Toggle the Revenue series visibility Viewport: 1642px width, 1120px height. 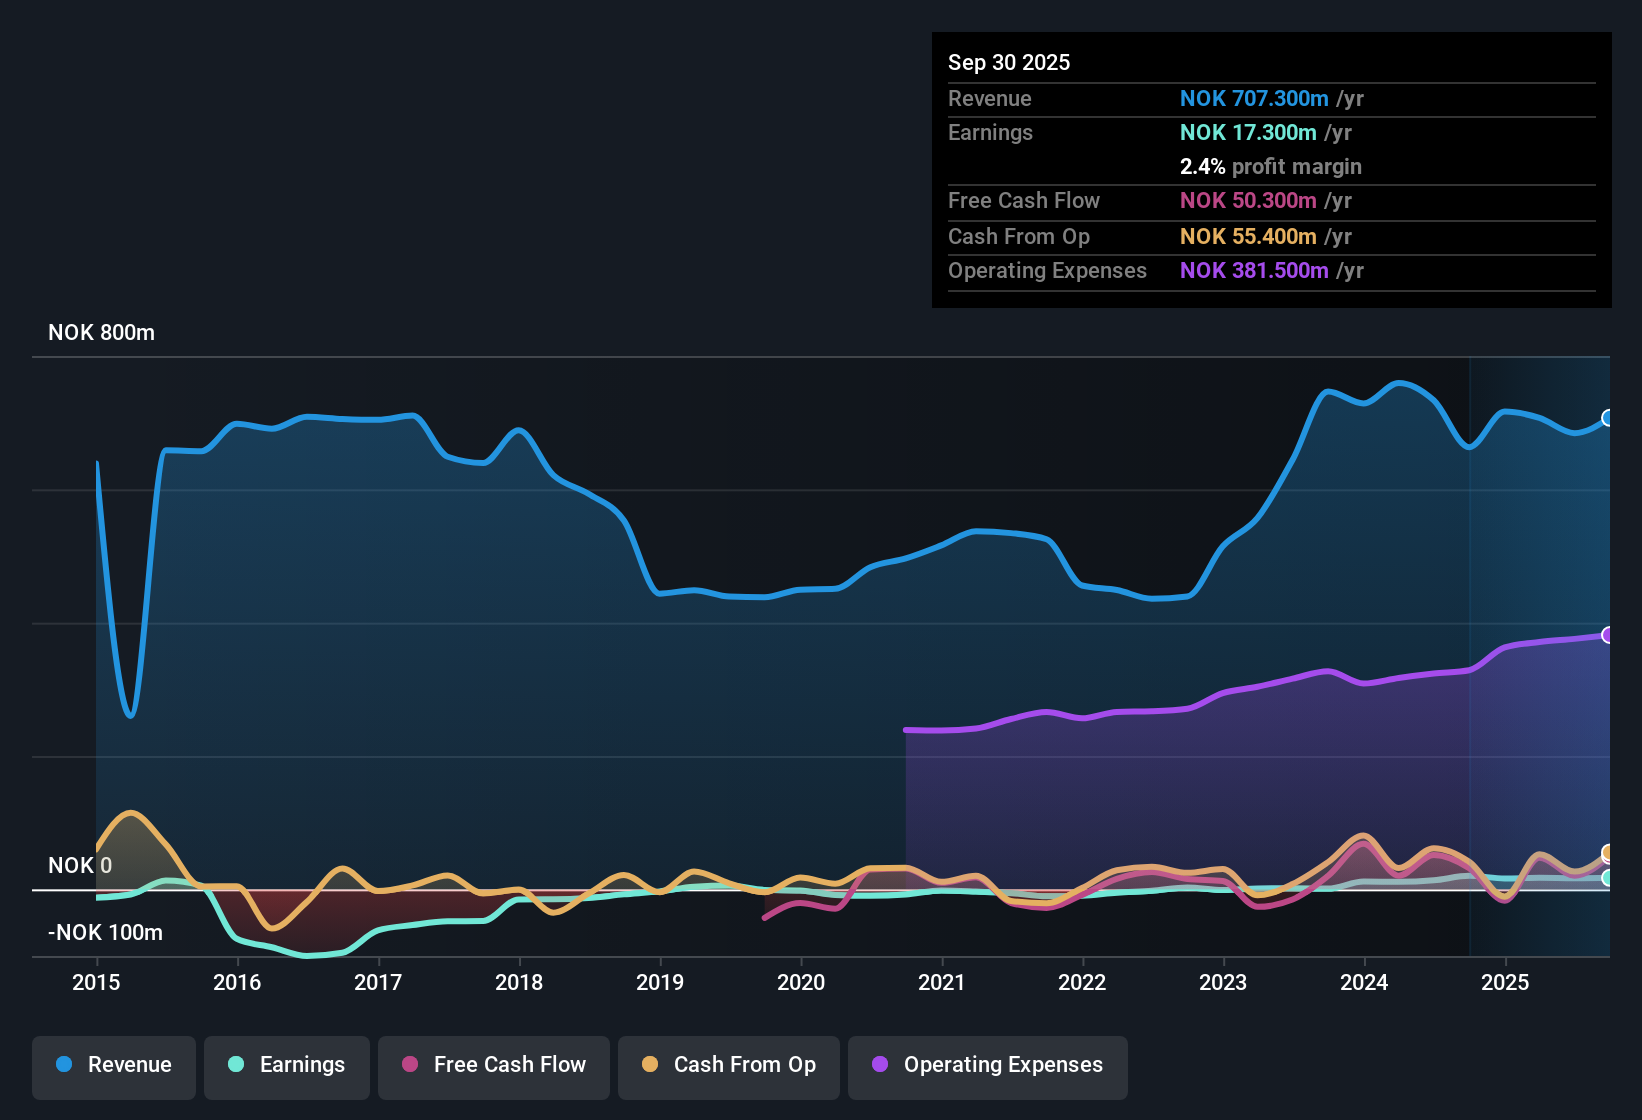point(113,1065)
